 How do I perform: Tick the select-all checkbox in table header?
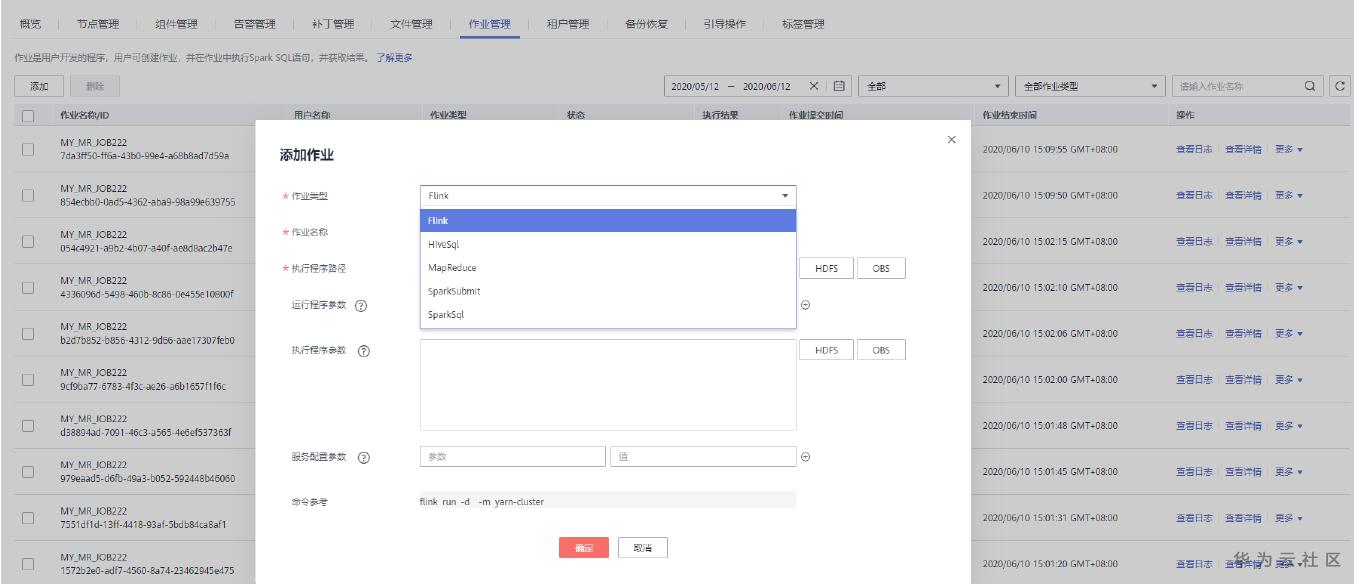[28, 115]
